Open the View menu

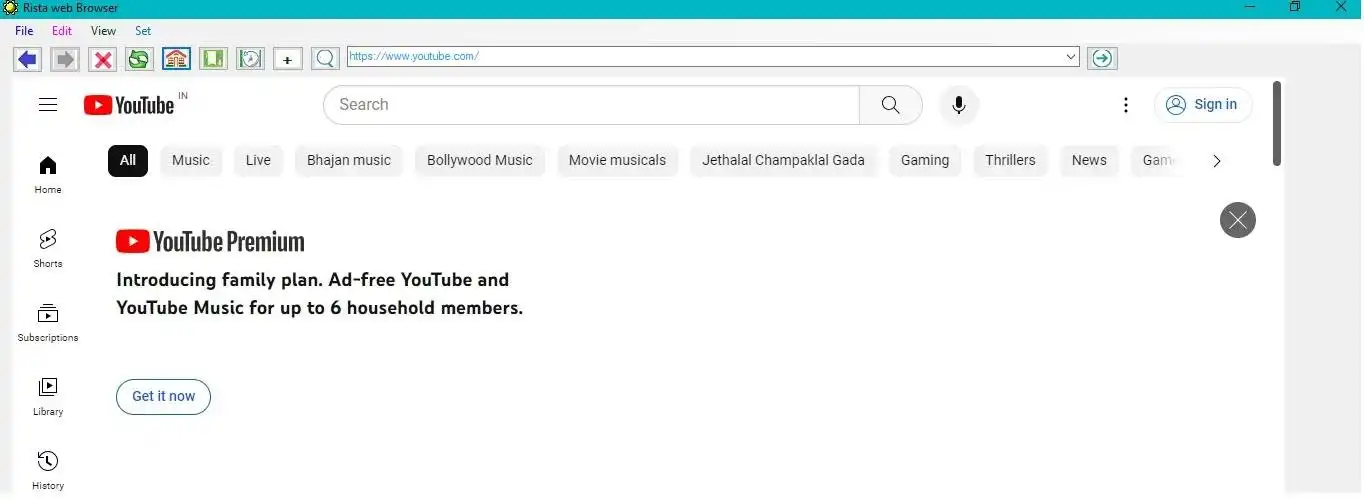coord(103,31)
